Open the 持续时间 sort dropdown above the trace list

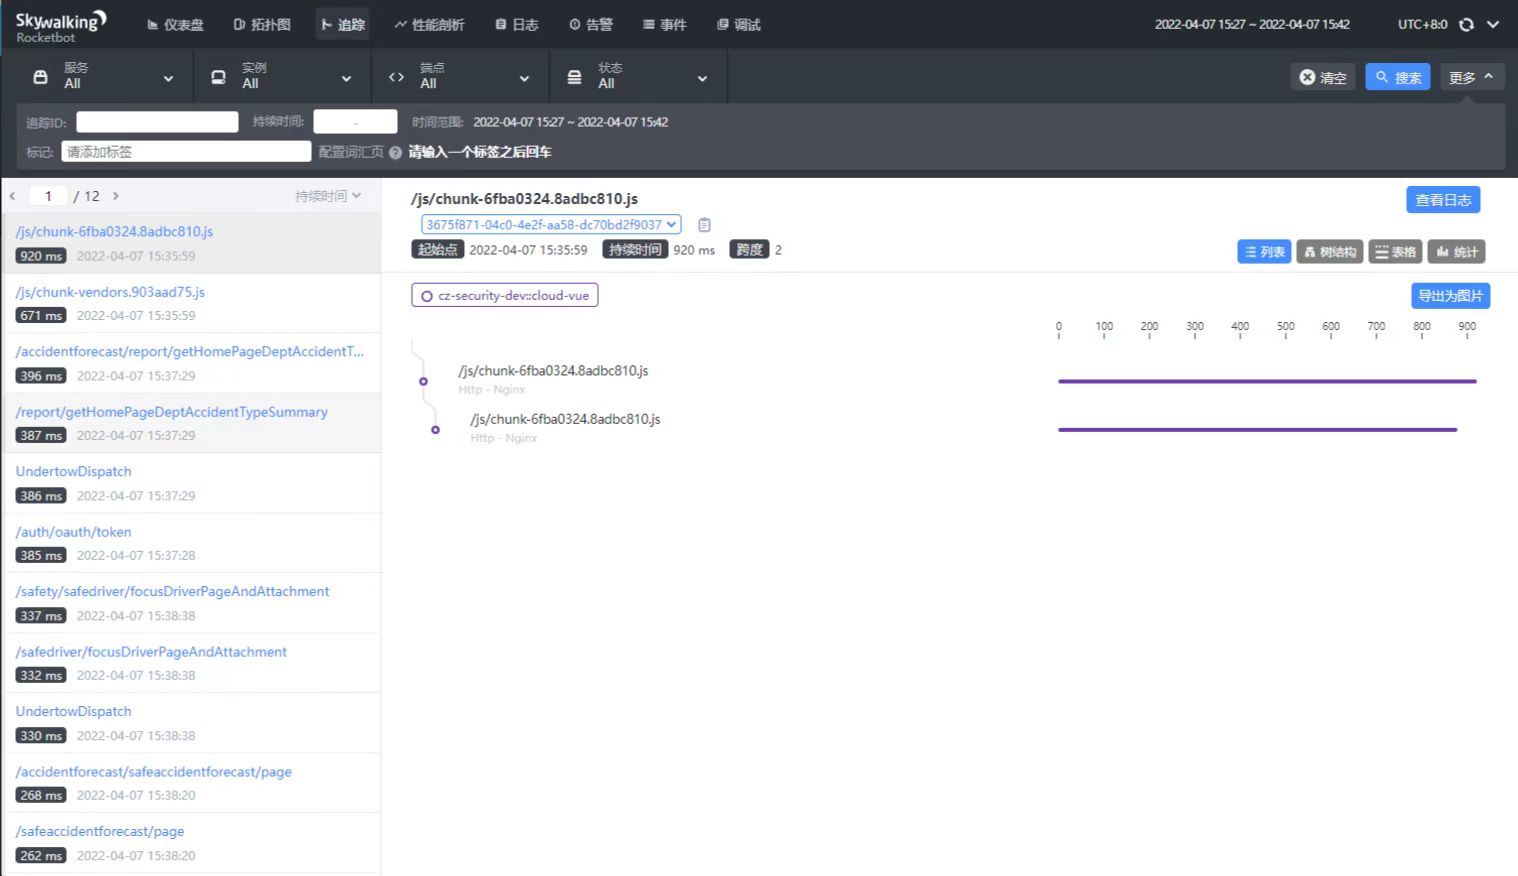pyautogui.click(x=328, y=196)
